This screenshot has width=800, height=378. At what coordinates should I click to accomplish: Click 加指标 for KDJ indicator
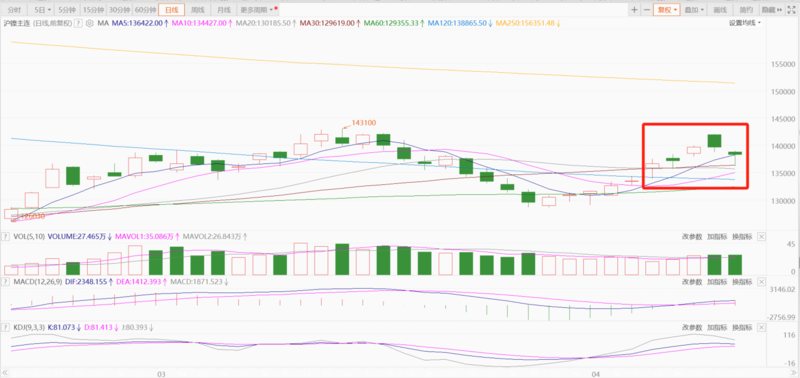717,327
